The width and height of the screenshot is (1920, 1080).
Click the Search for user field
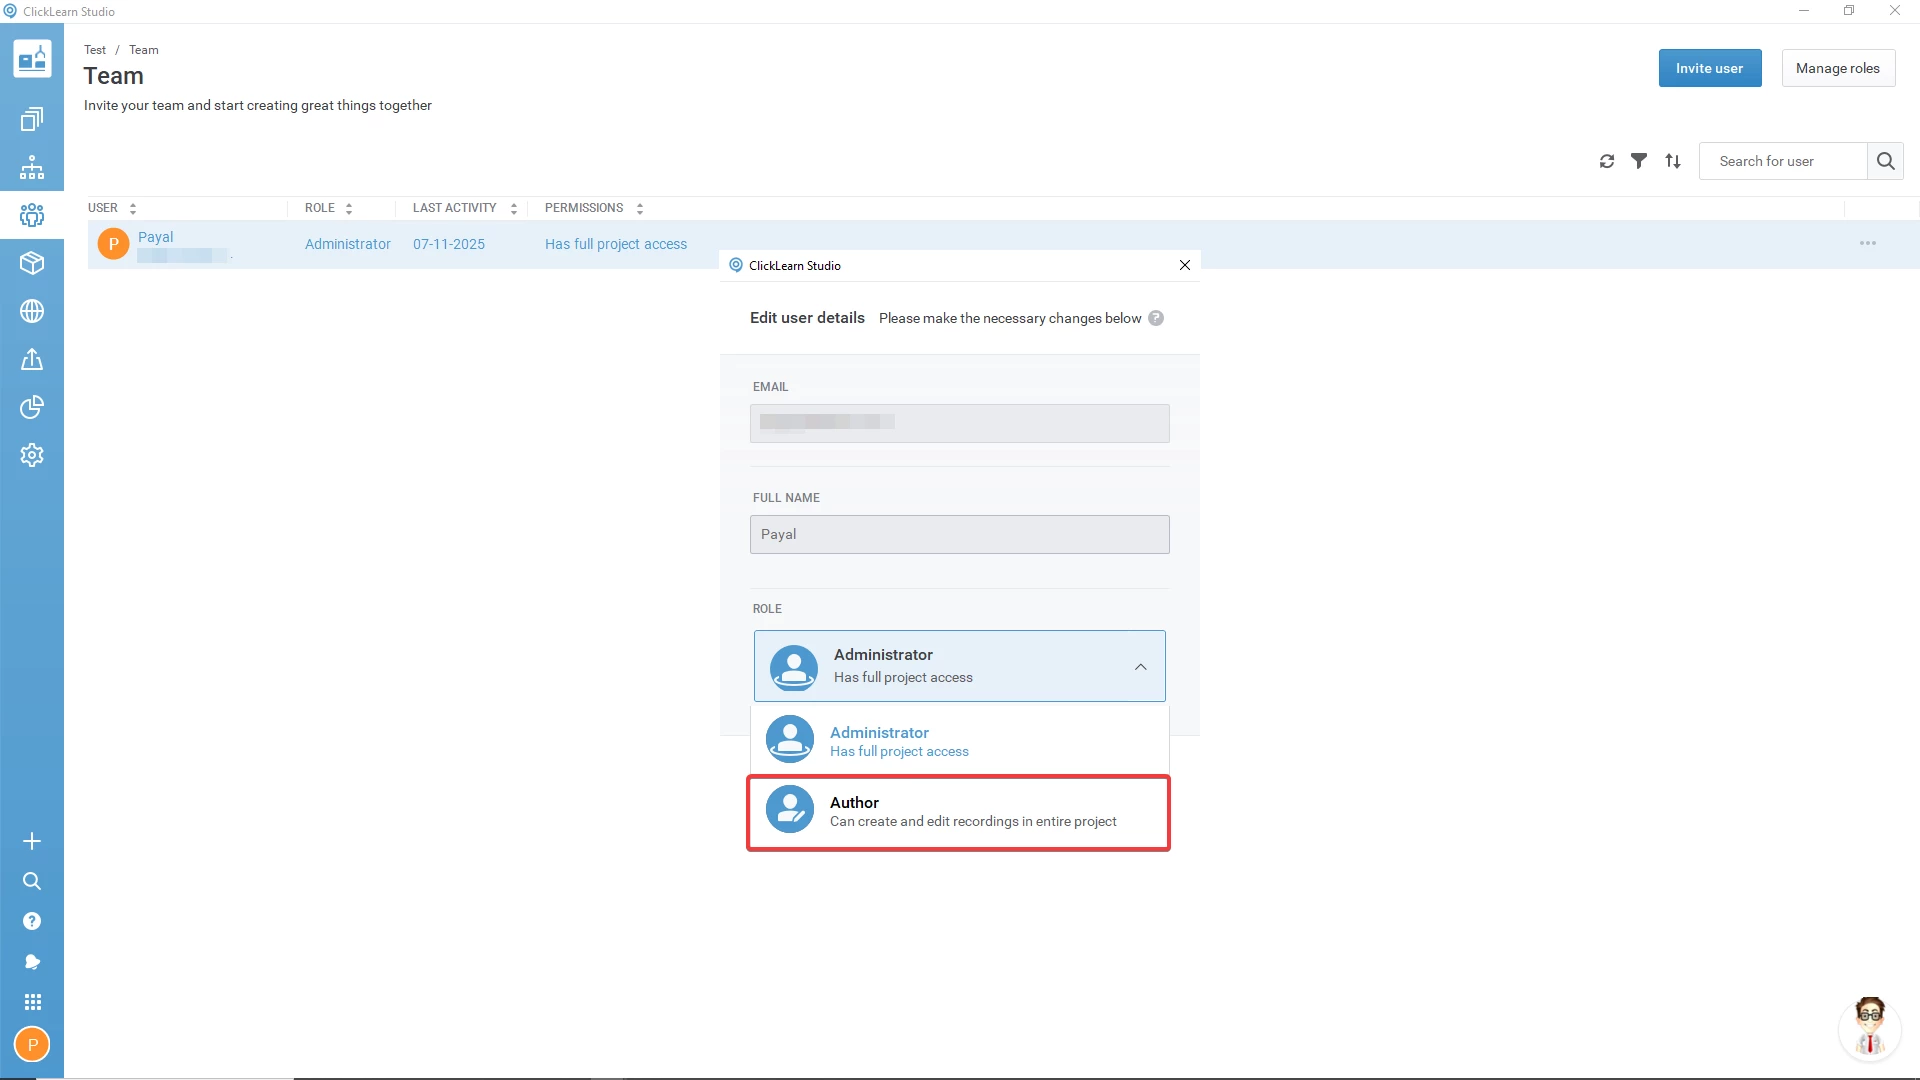(x=1782, y=161)
